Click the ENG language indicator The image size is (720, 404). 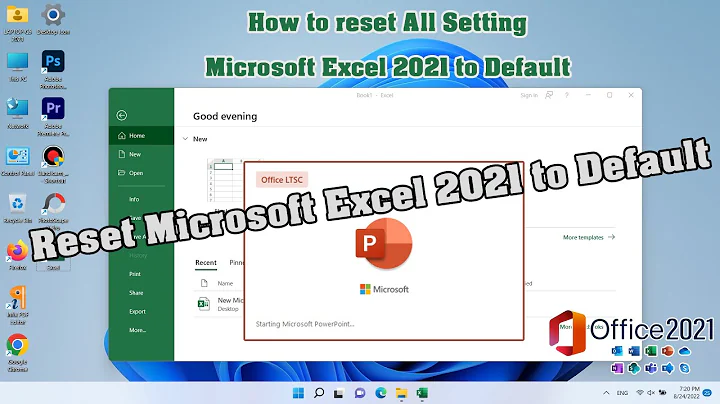622,393
